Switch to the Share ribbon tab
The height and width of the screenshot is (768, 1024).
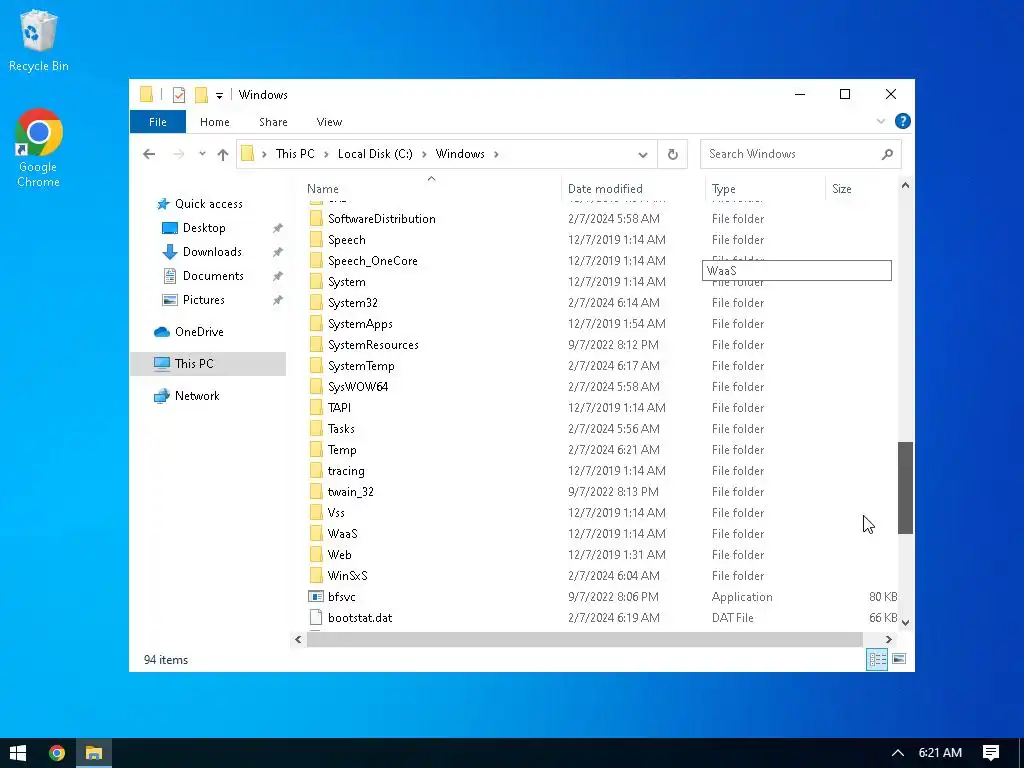pos(273,122)
